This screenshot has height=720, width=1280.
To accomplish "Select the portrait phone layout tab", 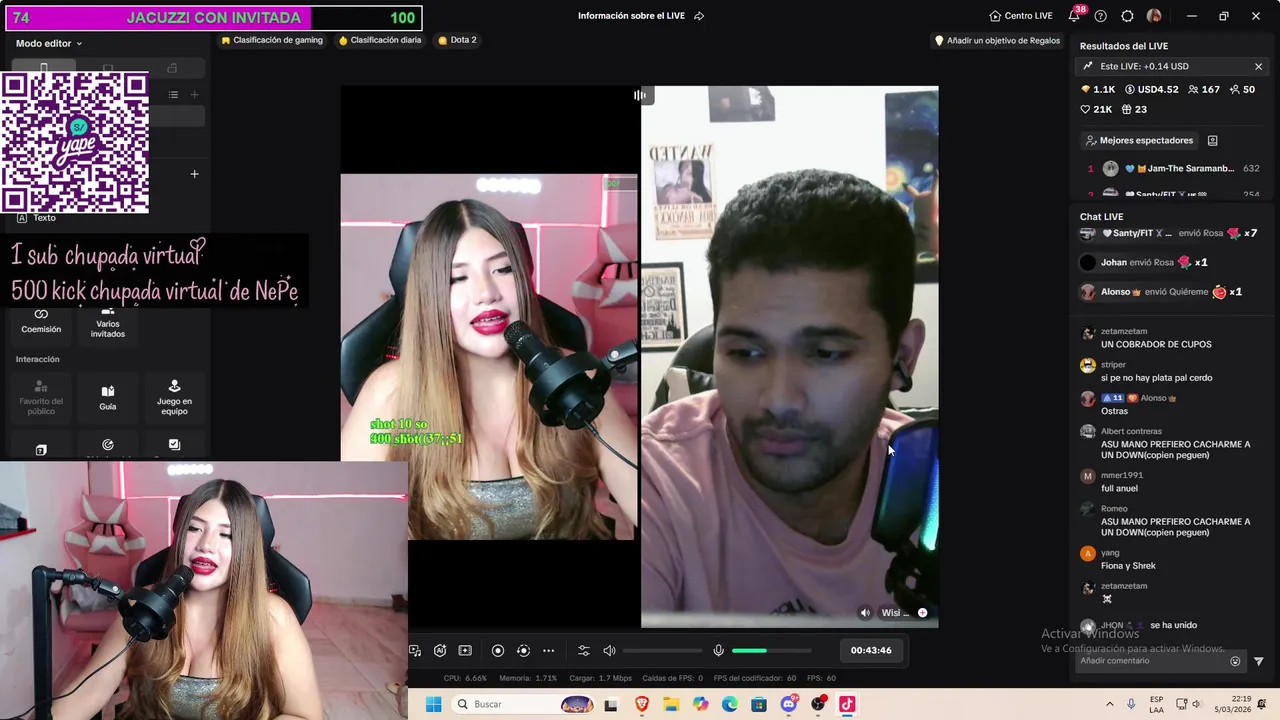I will tap(43, 68).
